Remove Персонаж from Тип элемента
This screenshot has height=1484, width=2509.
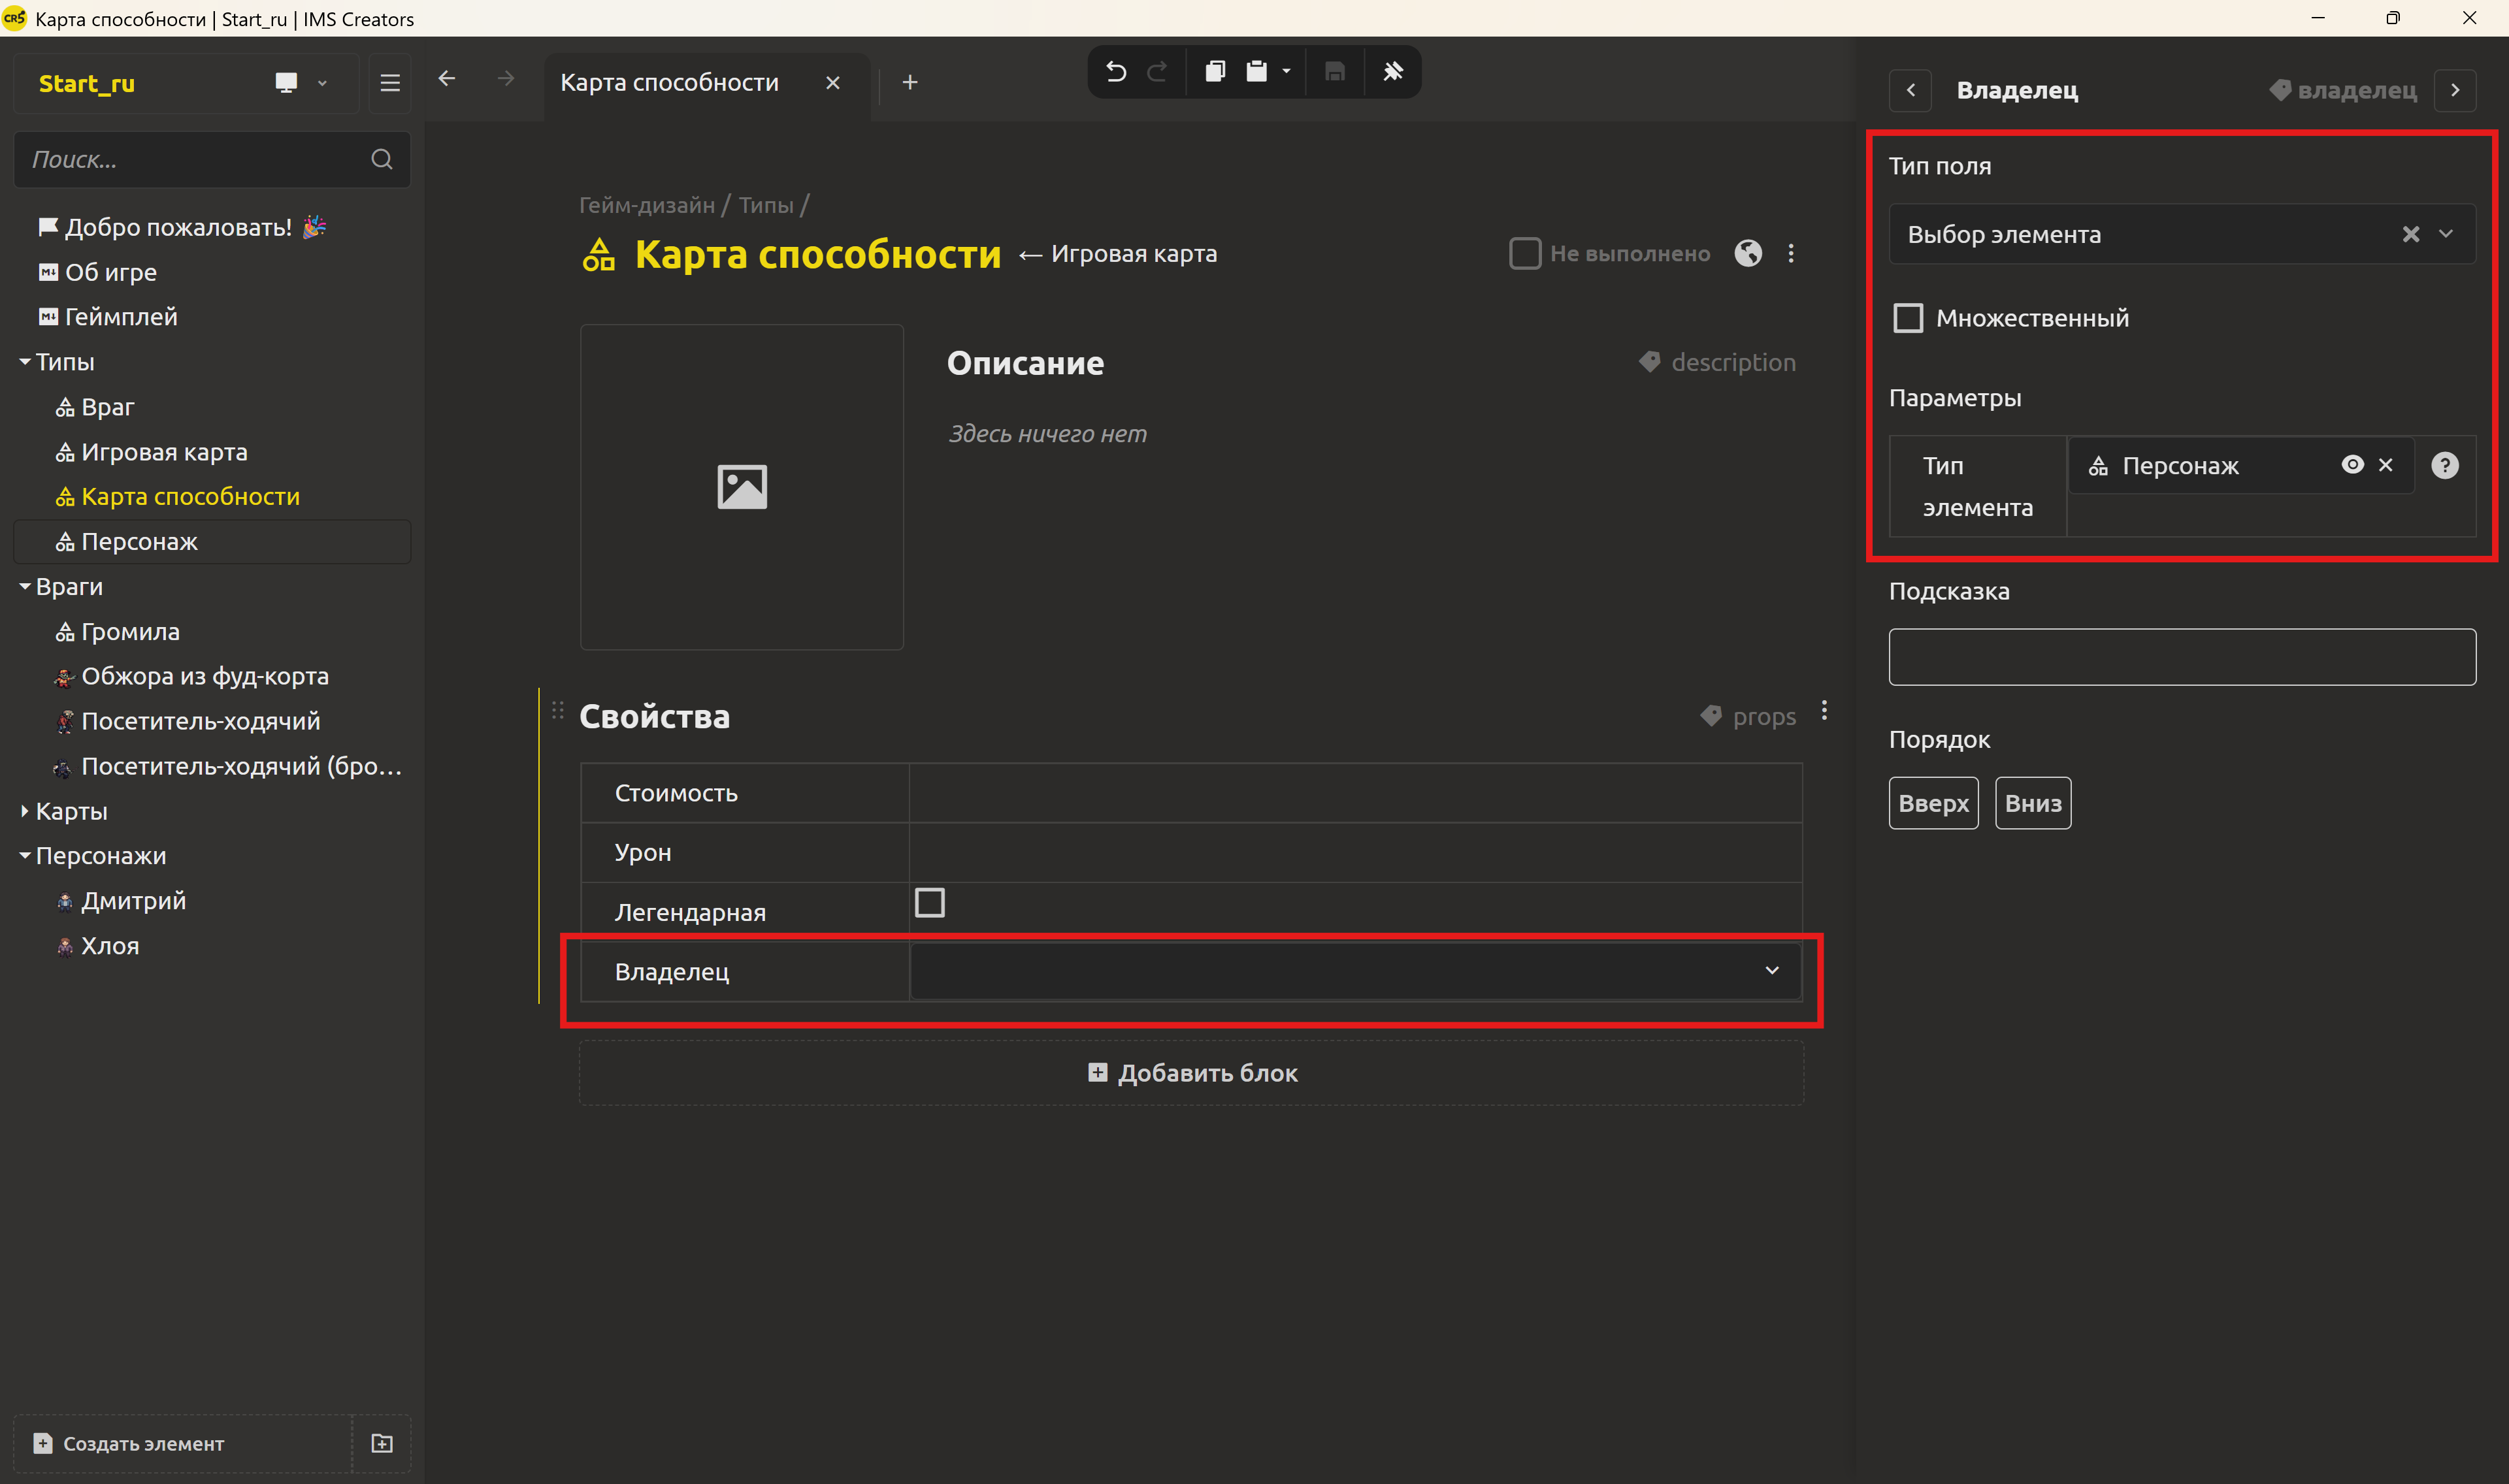coord(2386,464)
